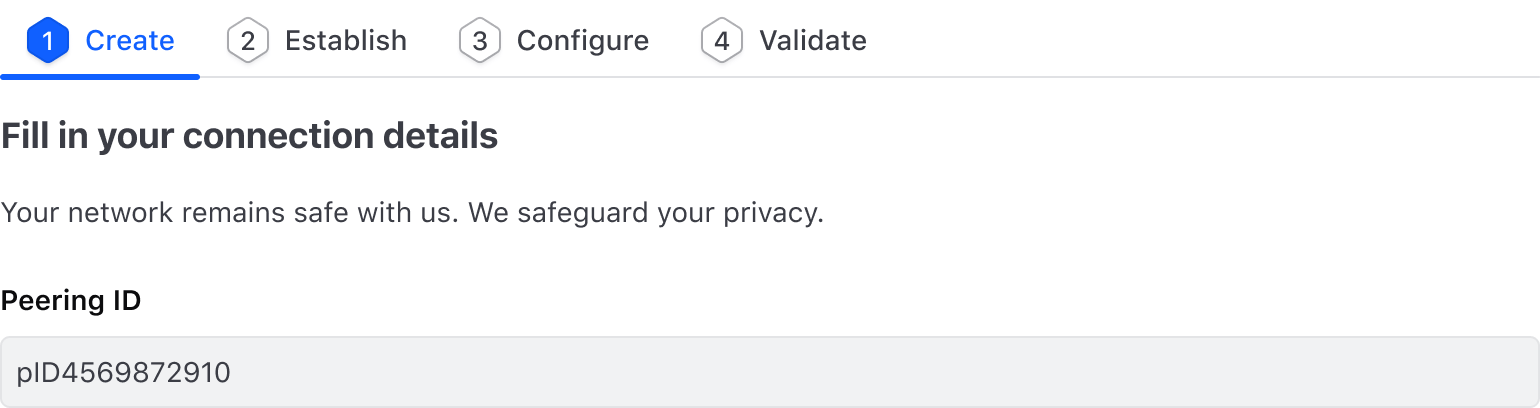Click the blue step 1 hexagon icon
This screenshot has height=408, width=1540.
[47, 41]
